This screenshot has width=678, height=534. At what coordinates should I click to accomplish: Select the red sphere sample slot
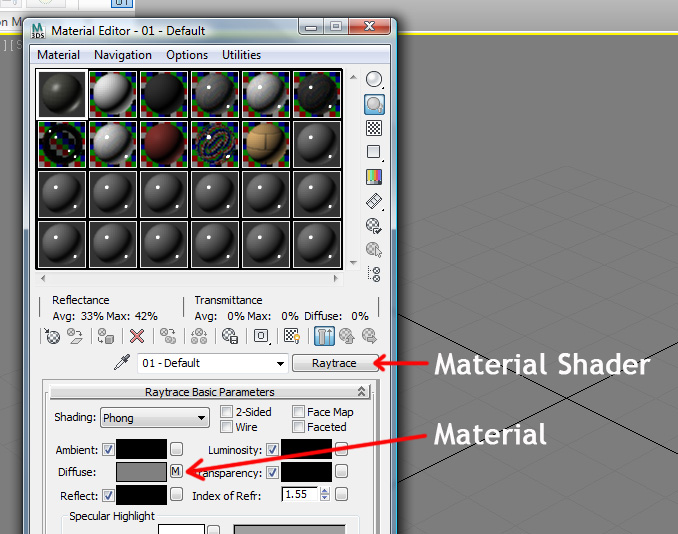coord(164,144)
